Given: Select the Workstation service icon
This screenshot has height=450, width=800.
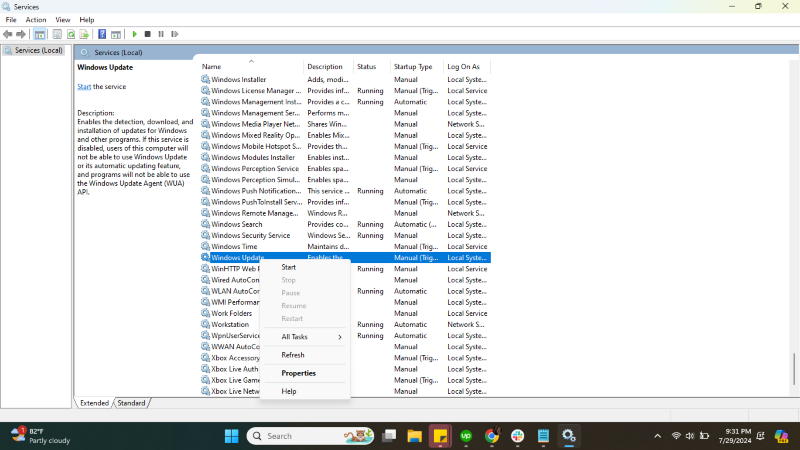Looking at the screenshot, I should click(205, 324).
